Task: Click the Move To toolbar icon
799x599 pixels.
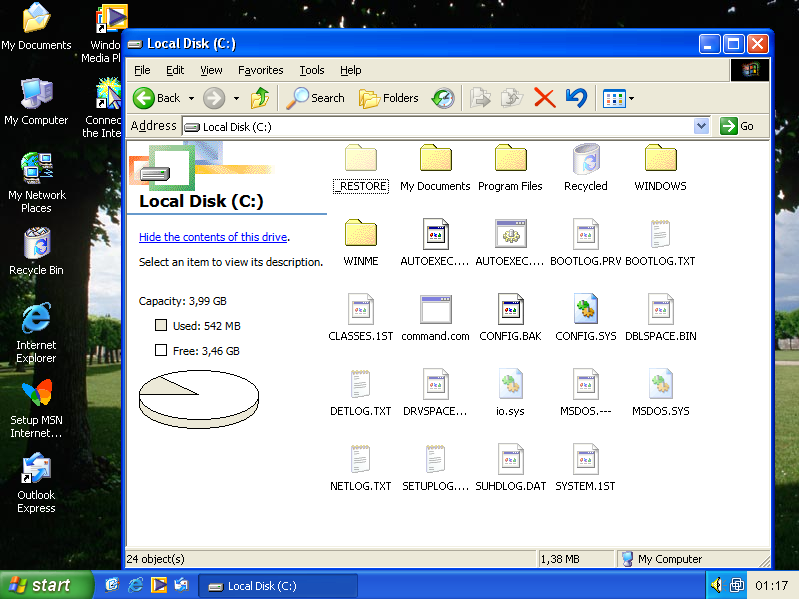Action: click(x=480, y=98)
